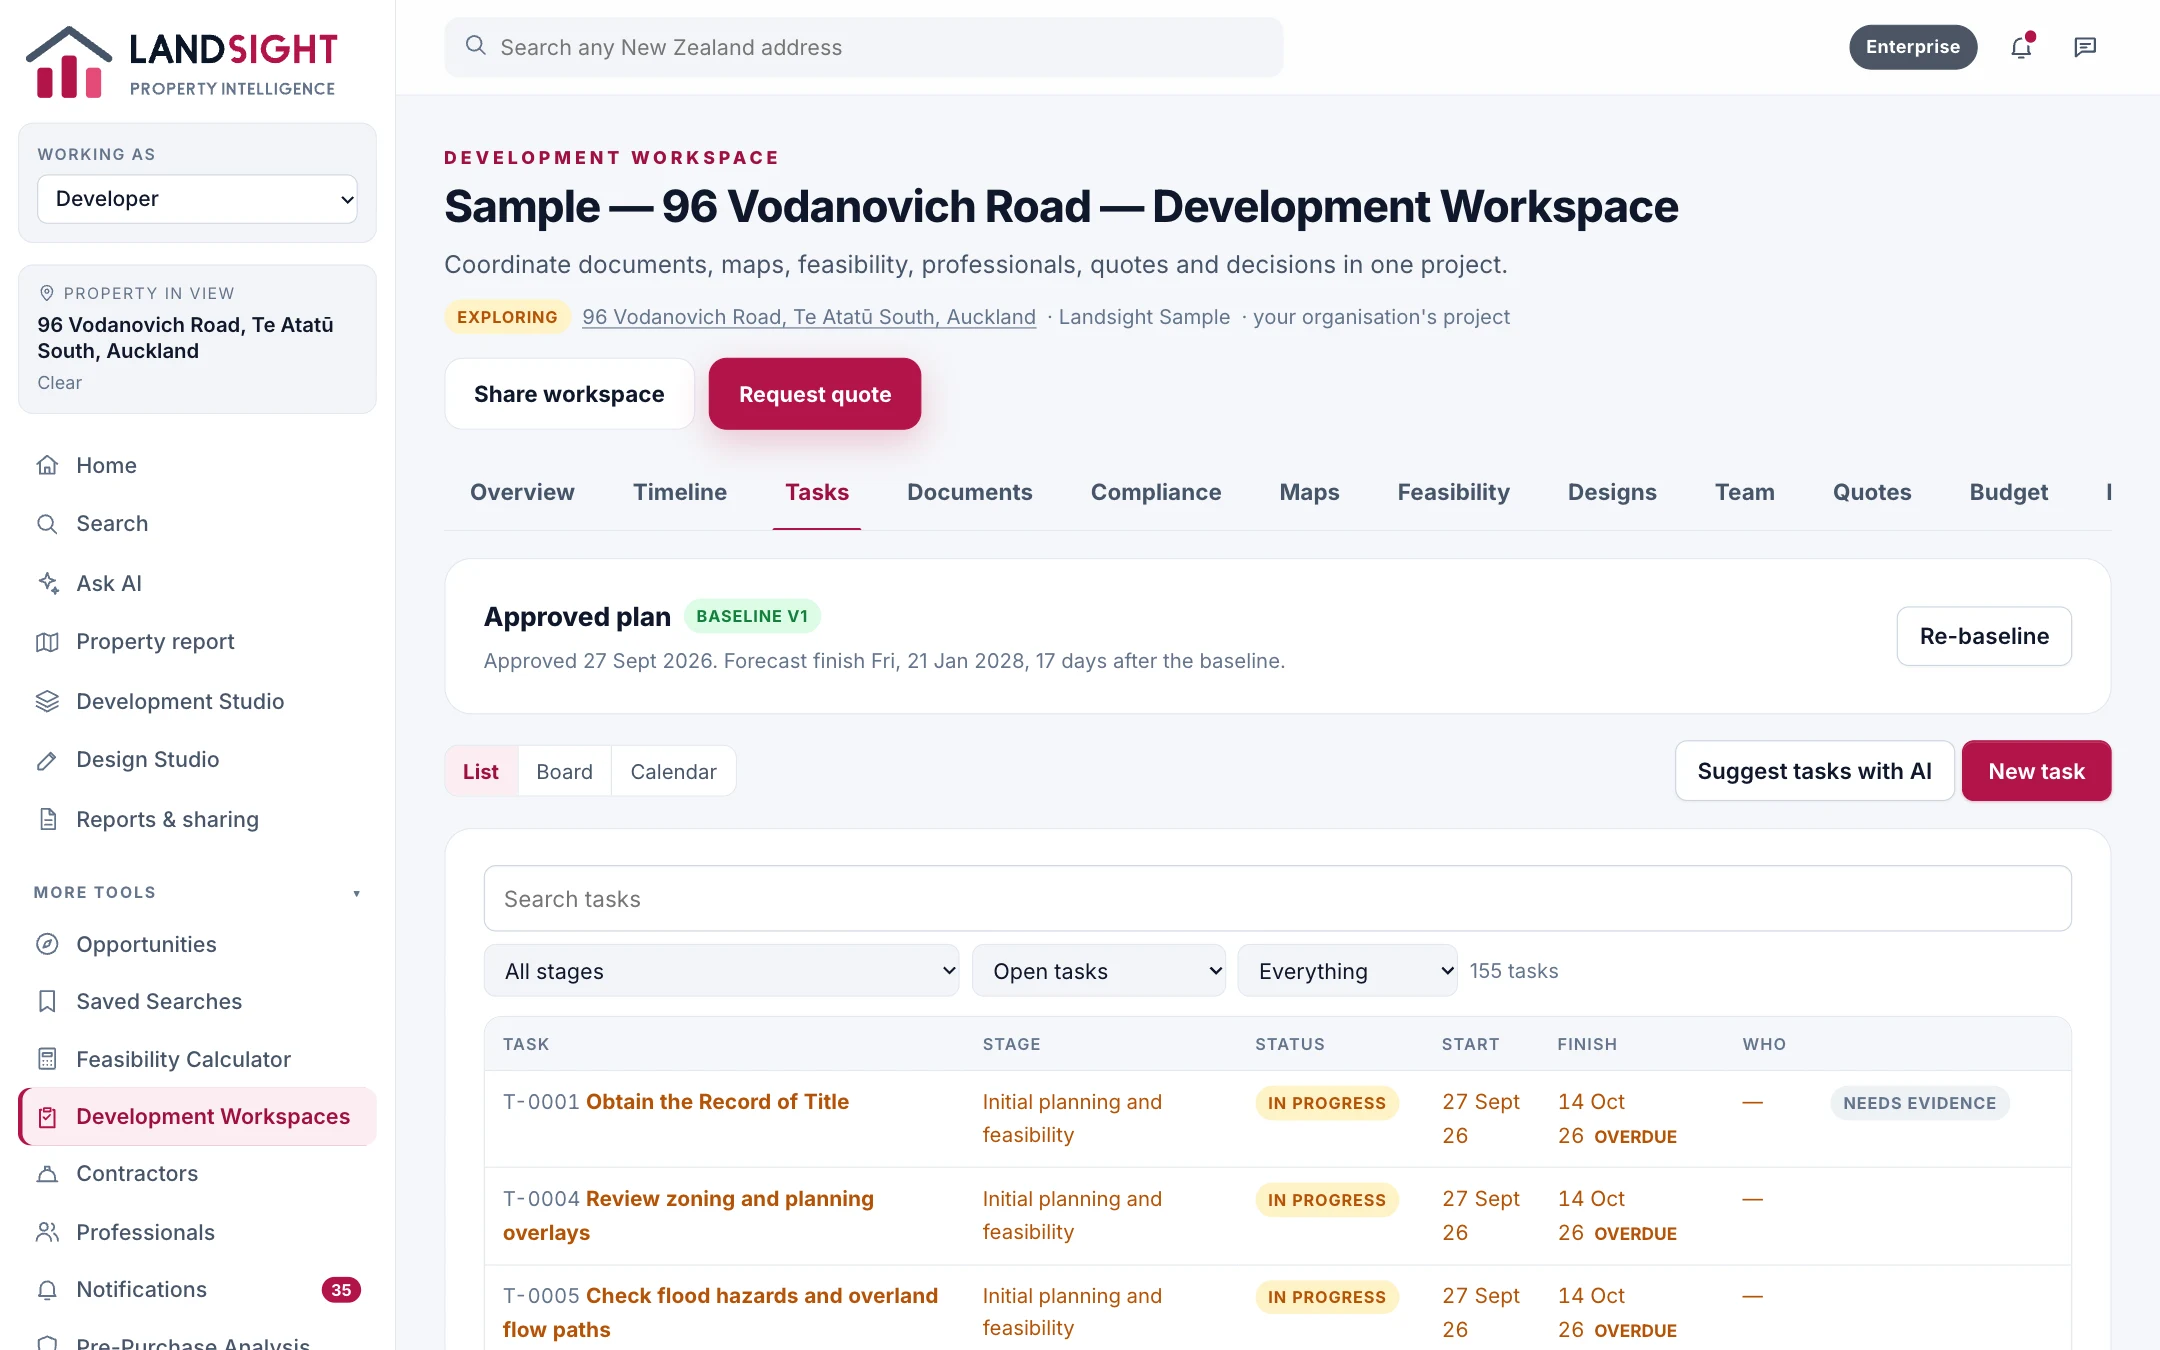Click the Notifications bell icon in sidebar
Image resolution: width=2160 pixels, height=1350 pixels.
point(47,1289)
